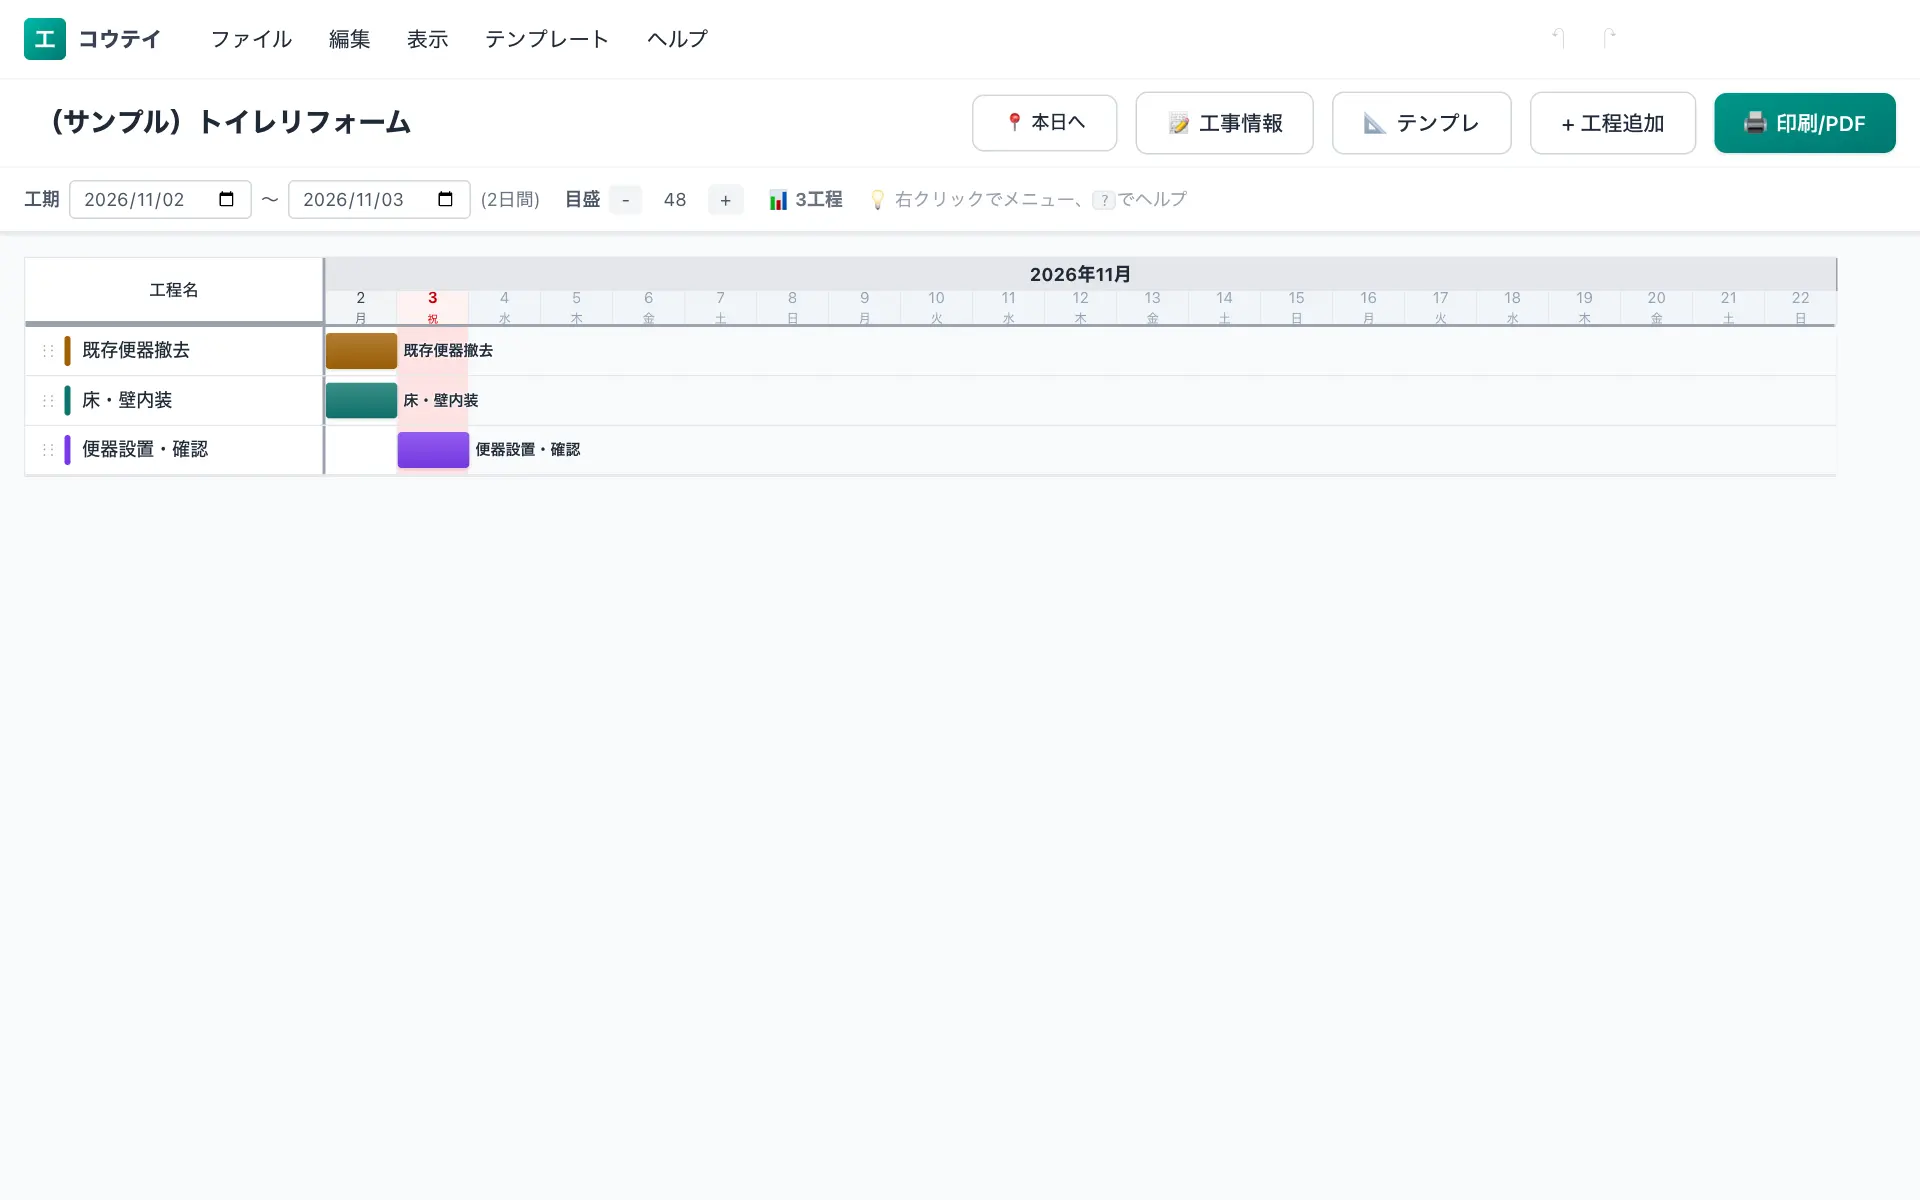Click the end date field 2026/11/03
This screenshot has height=1200, width=1920.
(379, 199)
